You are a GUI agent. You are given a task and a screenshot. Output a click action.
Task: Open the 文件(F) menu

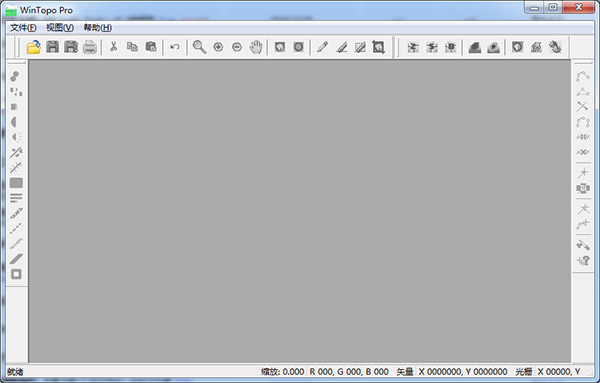point(23,28)
